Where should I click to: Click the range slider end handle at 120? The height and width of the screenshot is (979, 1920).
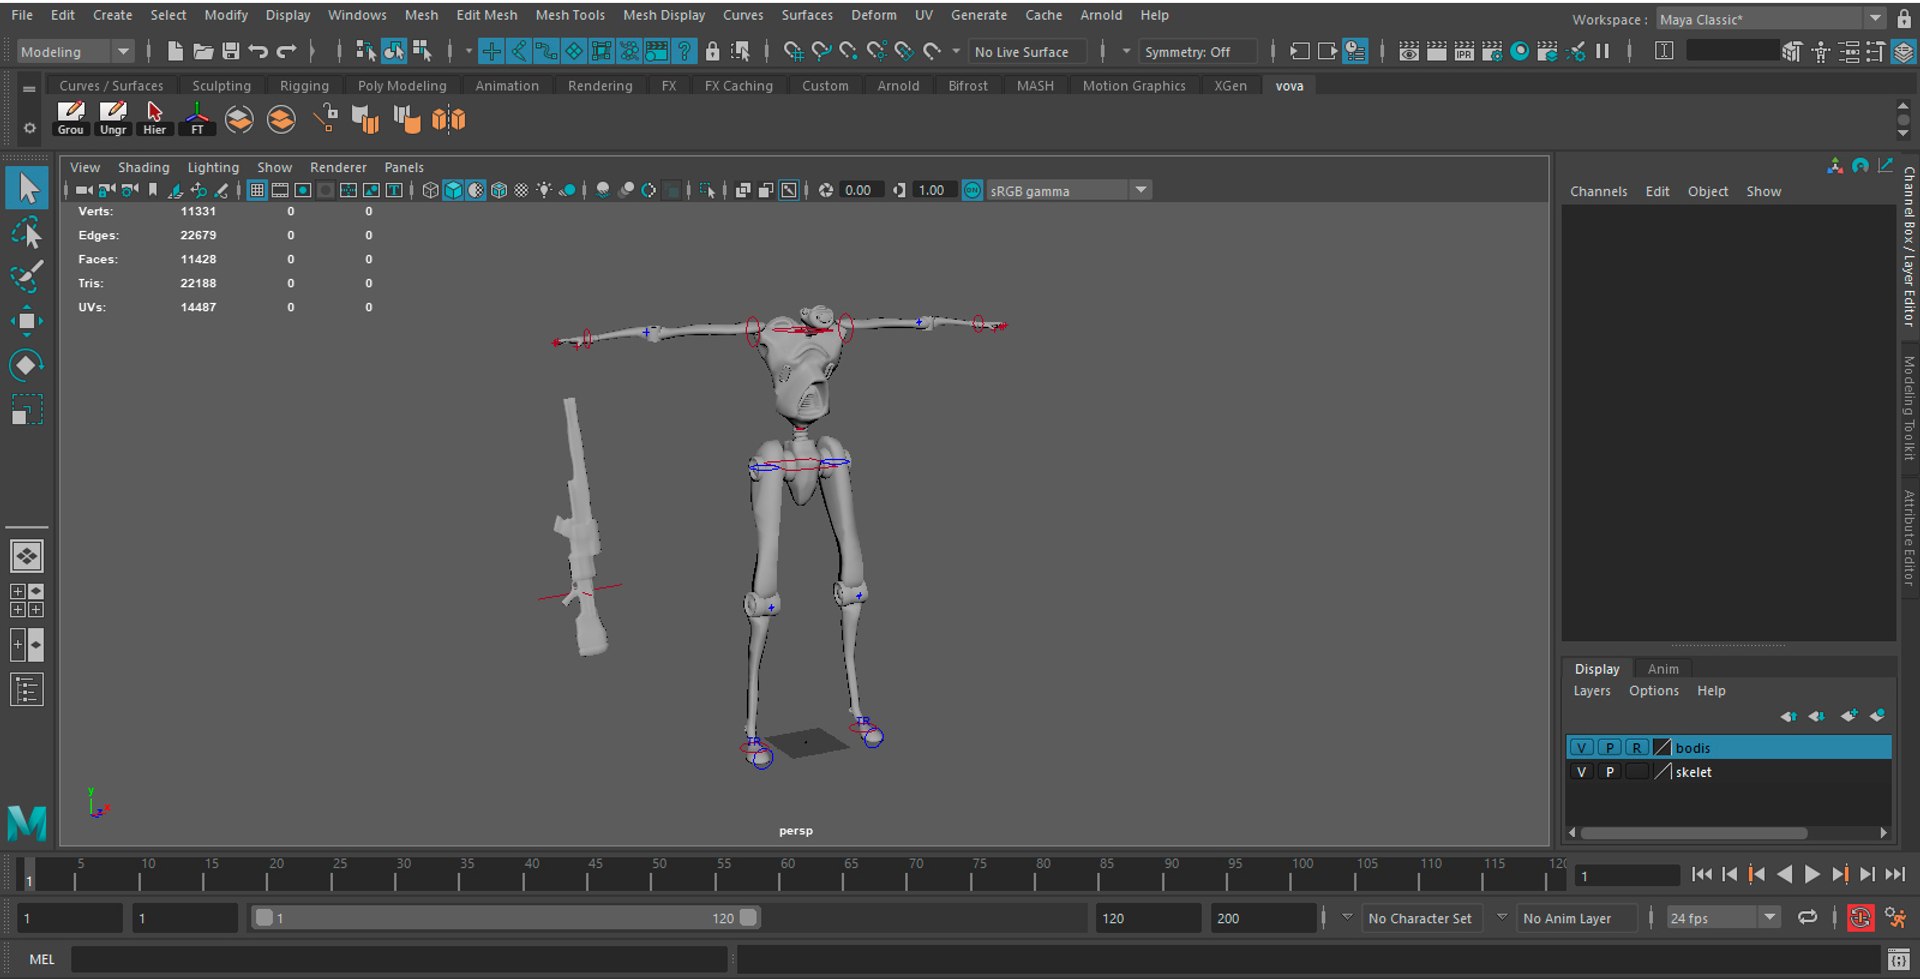pos(748,917)
